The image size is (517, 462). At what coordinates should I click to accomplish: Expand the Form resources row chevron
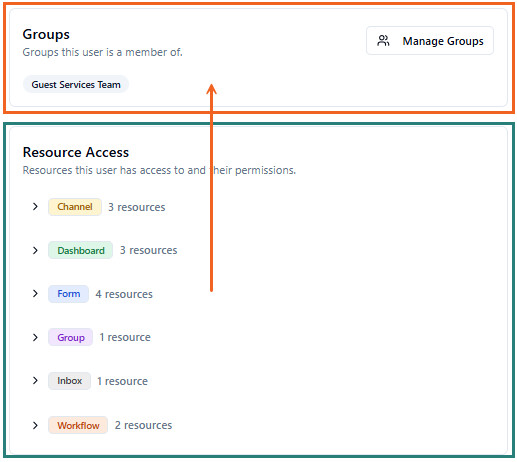[x=35, y=294]
